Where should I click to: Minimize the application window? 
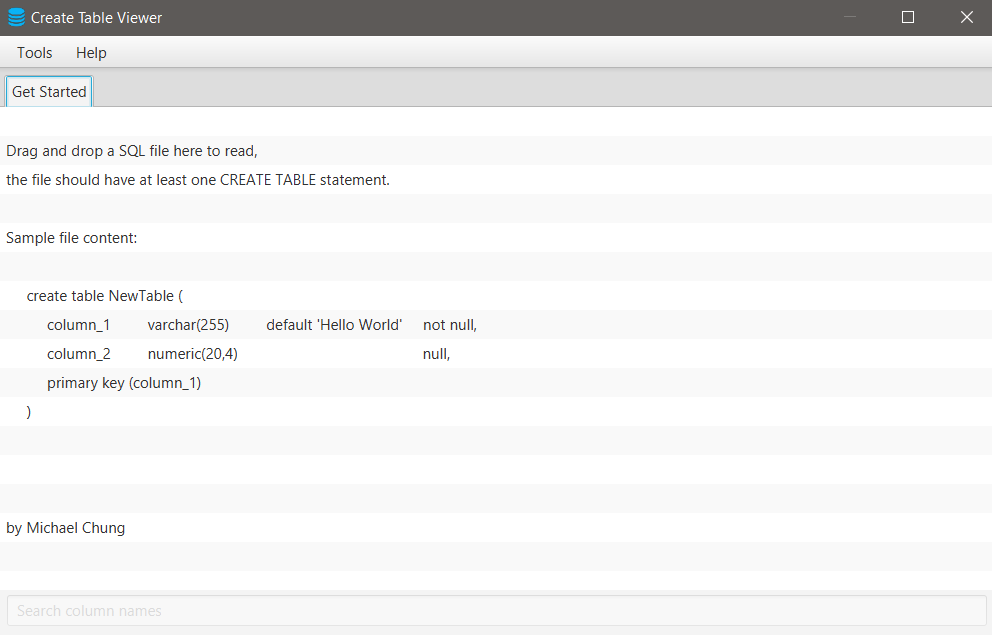pyautogui.click(x=850, y=17)
